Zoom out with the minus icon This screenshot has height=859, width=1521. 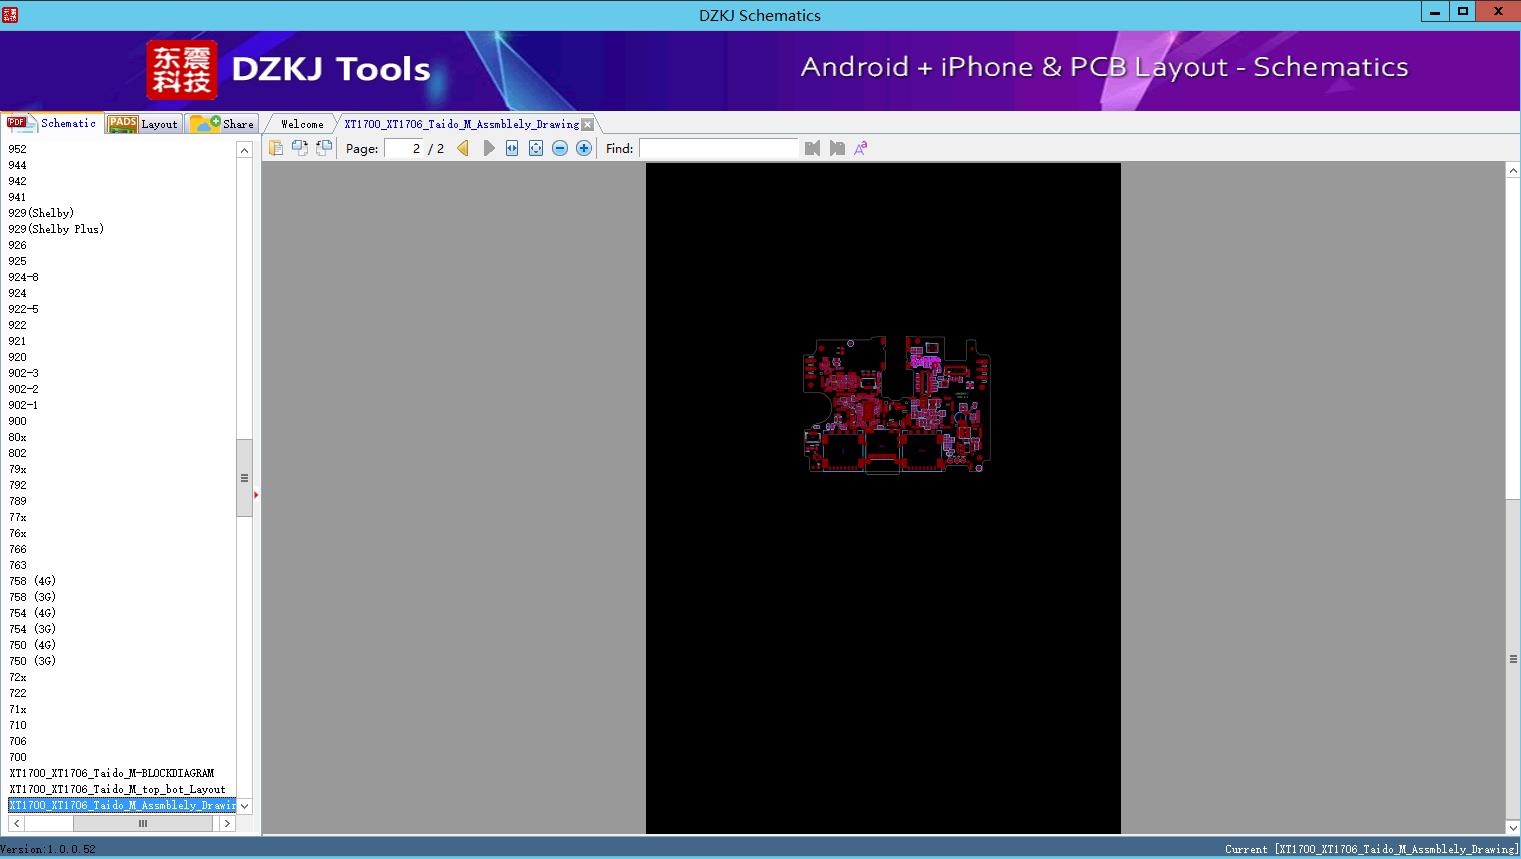tap(560, 148)
